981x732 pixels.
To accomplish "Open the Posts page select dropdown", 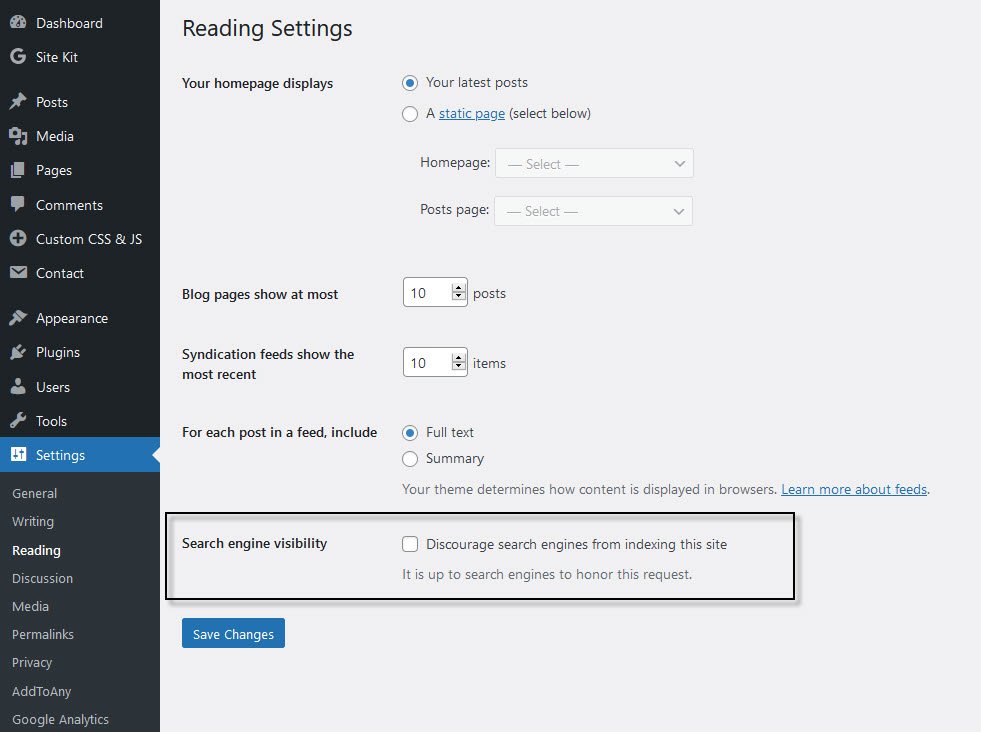I will (593, 211).
